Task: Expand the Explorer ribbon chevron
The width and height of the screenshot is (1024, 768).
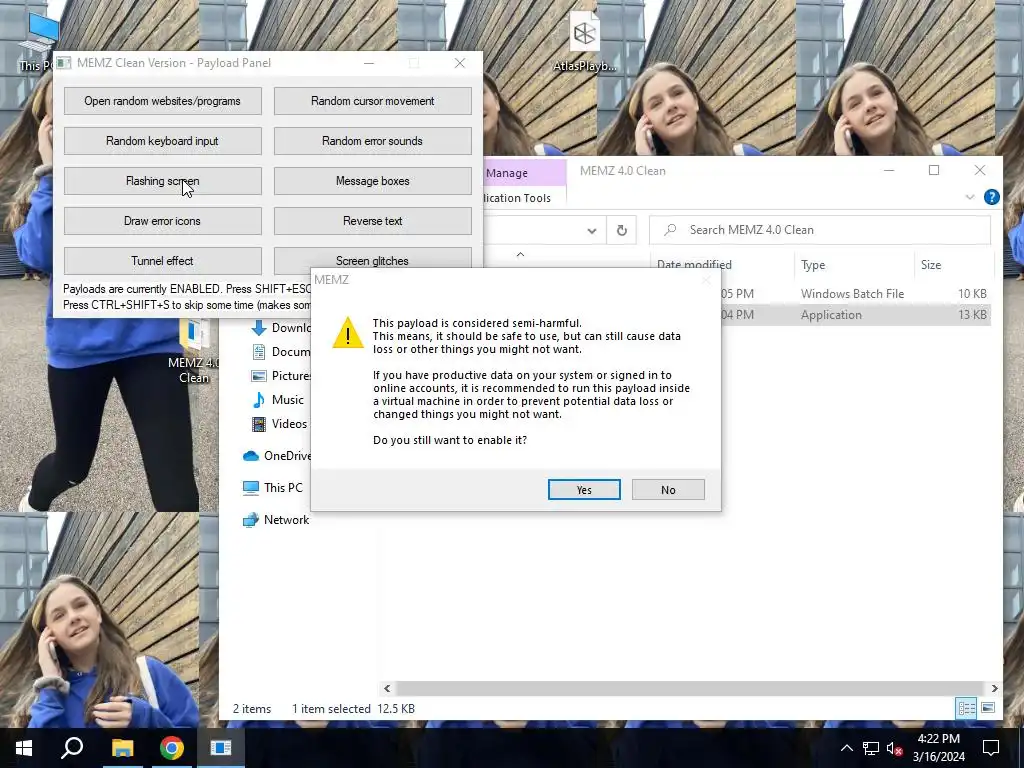Action: 970,197
